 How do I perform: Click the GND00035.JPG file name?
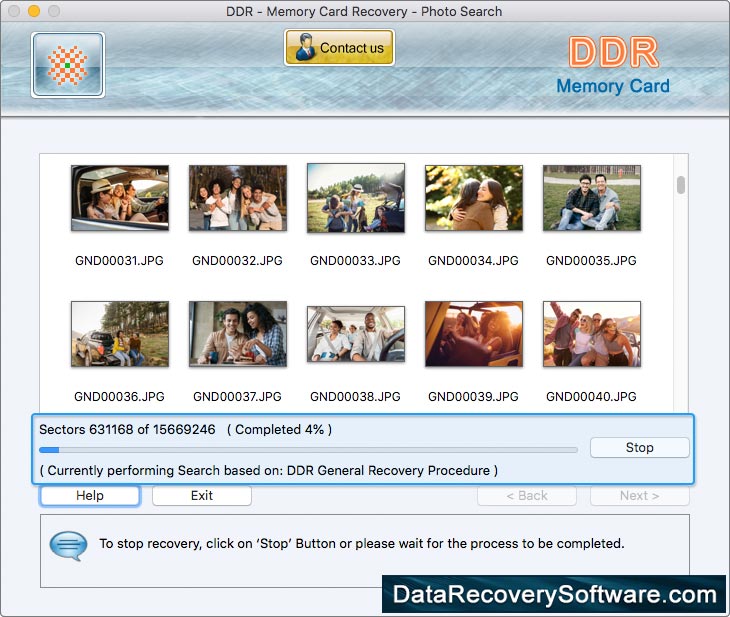(591, 260)
